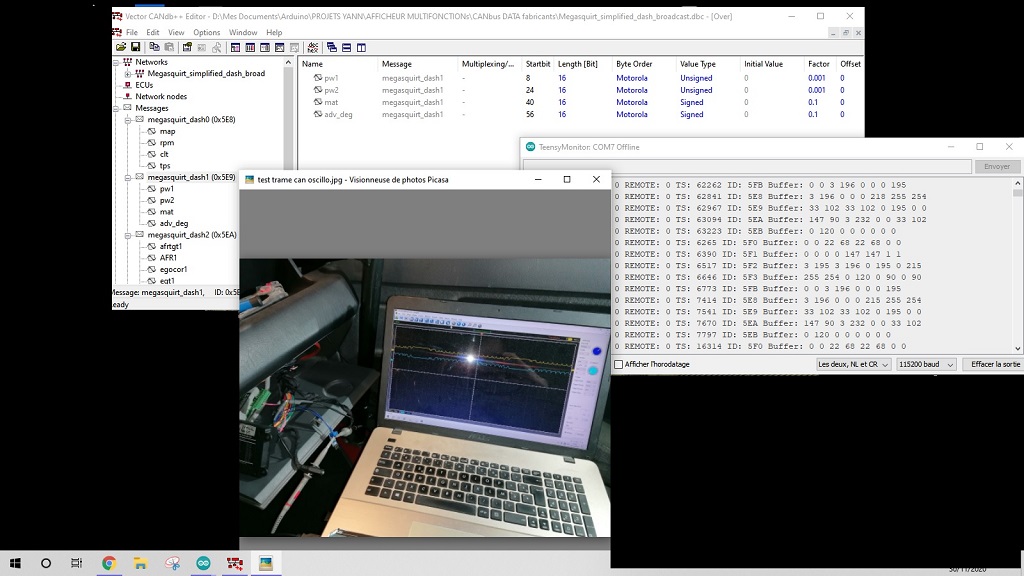The image size is (1024, 576).
Task: Click the Cascade windows toolbar icon
Action: click(331, 47)
